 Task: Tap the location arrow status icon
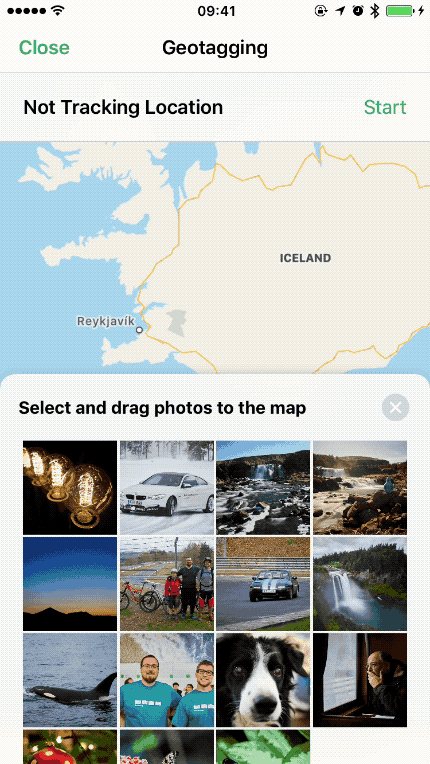pyautogui.click(x=340, y=11)
